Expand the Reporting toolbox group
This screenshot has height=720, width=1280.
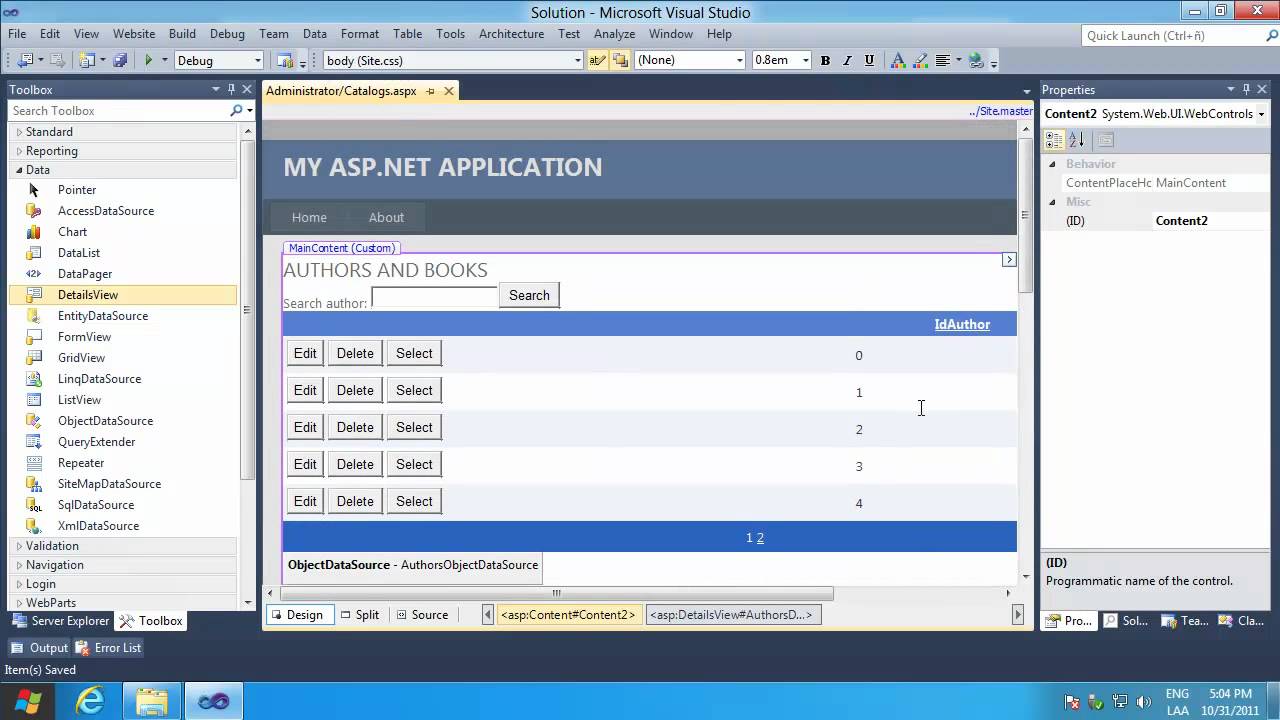[x=19, y=151]
